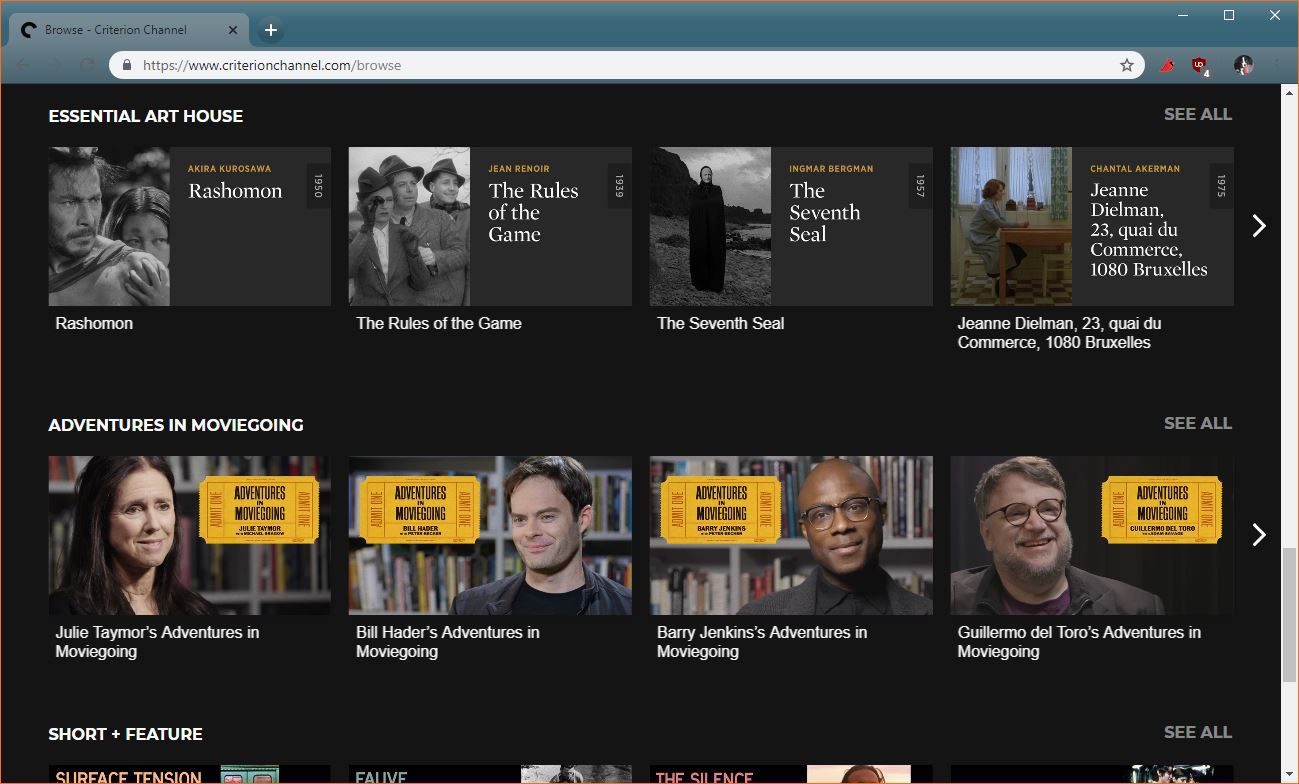This screenshot has height=784, width=1299.
Task: Open the Rashomon film thumbnail
Action: (x=190, y=226)
